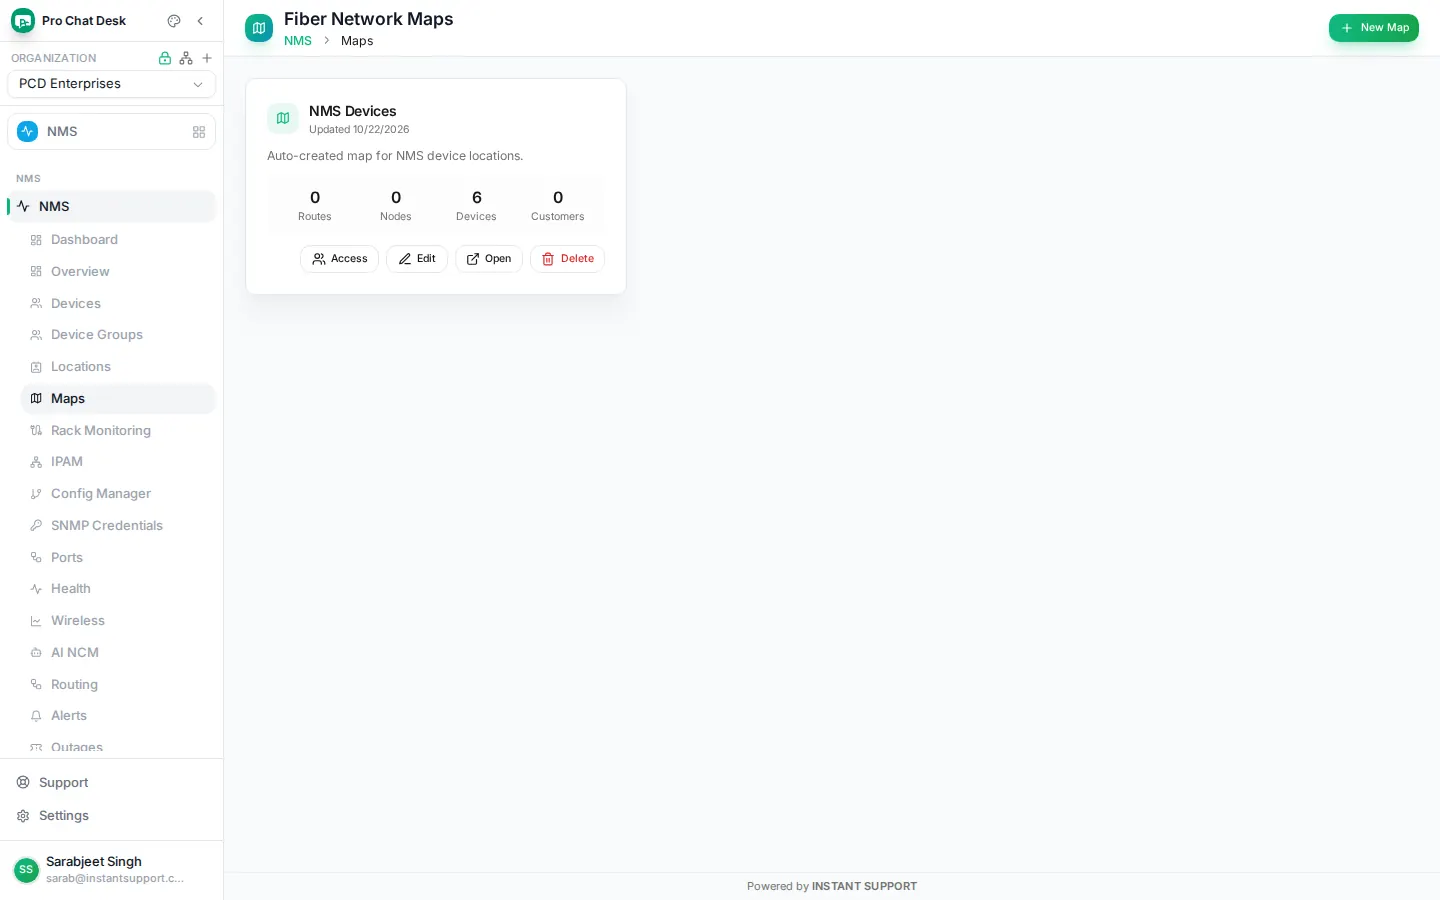Viewport: 1440px width, 900px height.
Task: Open Rack Monitoring
Action: coord(118,431)
